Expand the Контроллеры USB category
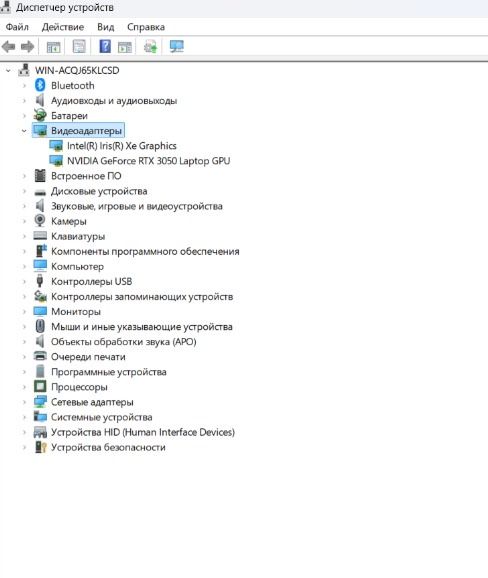The image size is (488, 578). [x=24, y=282]
